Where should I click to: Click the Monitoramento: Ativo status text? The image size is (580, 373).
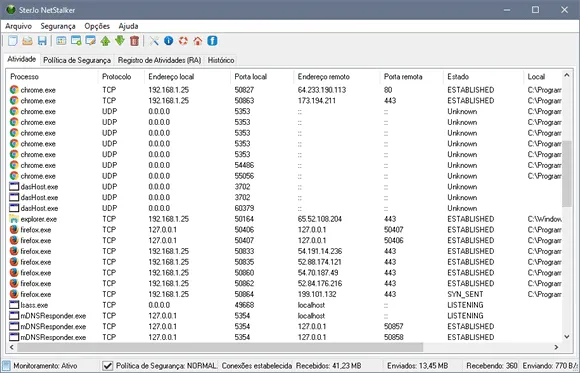pos(45,366)
